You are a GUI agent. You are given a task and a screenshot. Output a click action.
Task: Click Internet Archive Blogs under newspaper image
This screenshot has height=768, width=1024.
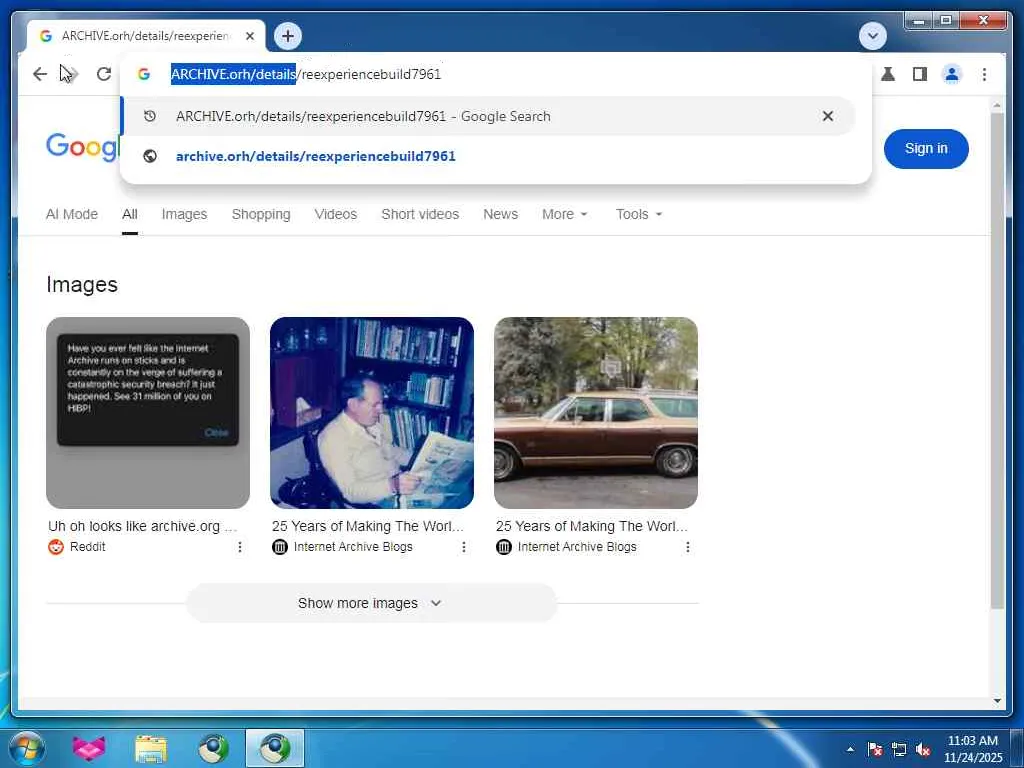click(353, 547)
